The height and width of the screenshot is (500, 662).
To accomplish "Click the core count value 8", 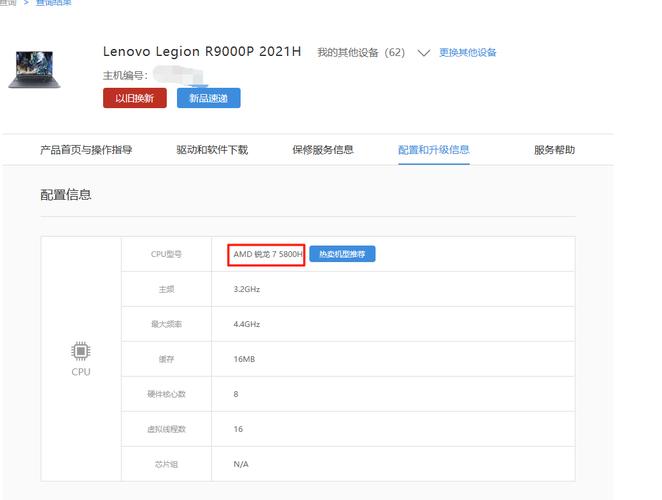I will [x=236, y=394].
